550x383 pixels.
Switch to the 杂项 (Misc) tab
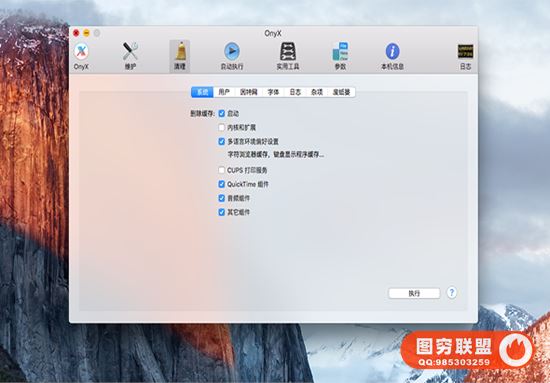pos(316,92)
